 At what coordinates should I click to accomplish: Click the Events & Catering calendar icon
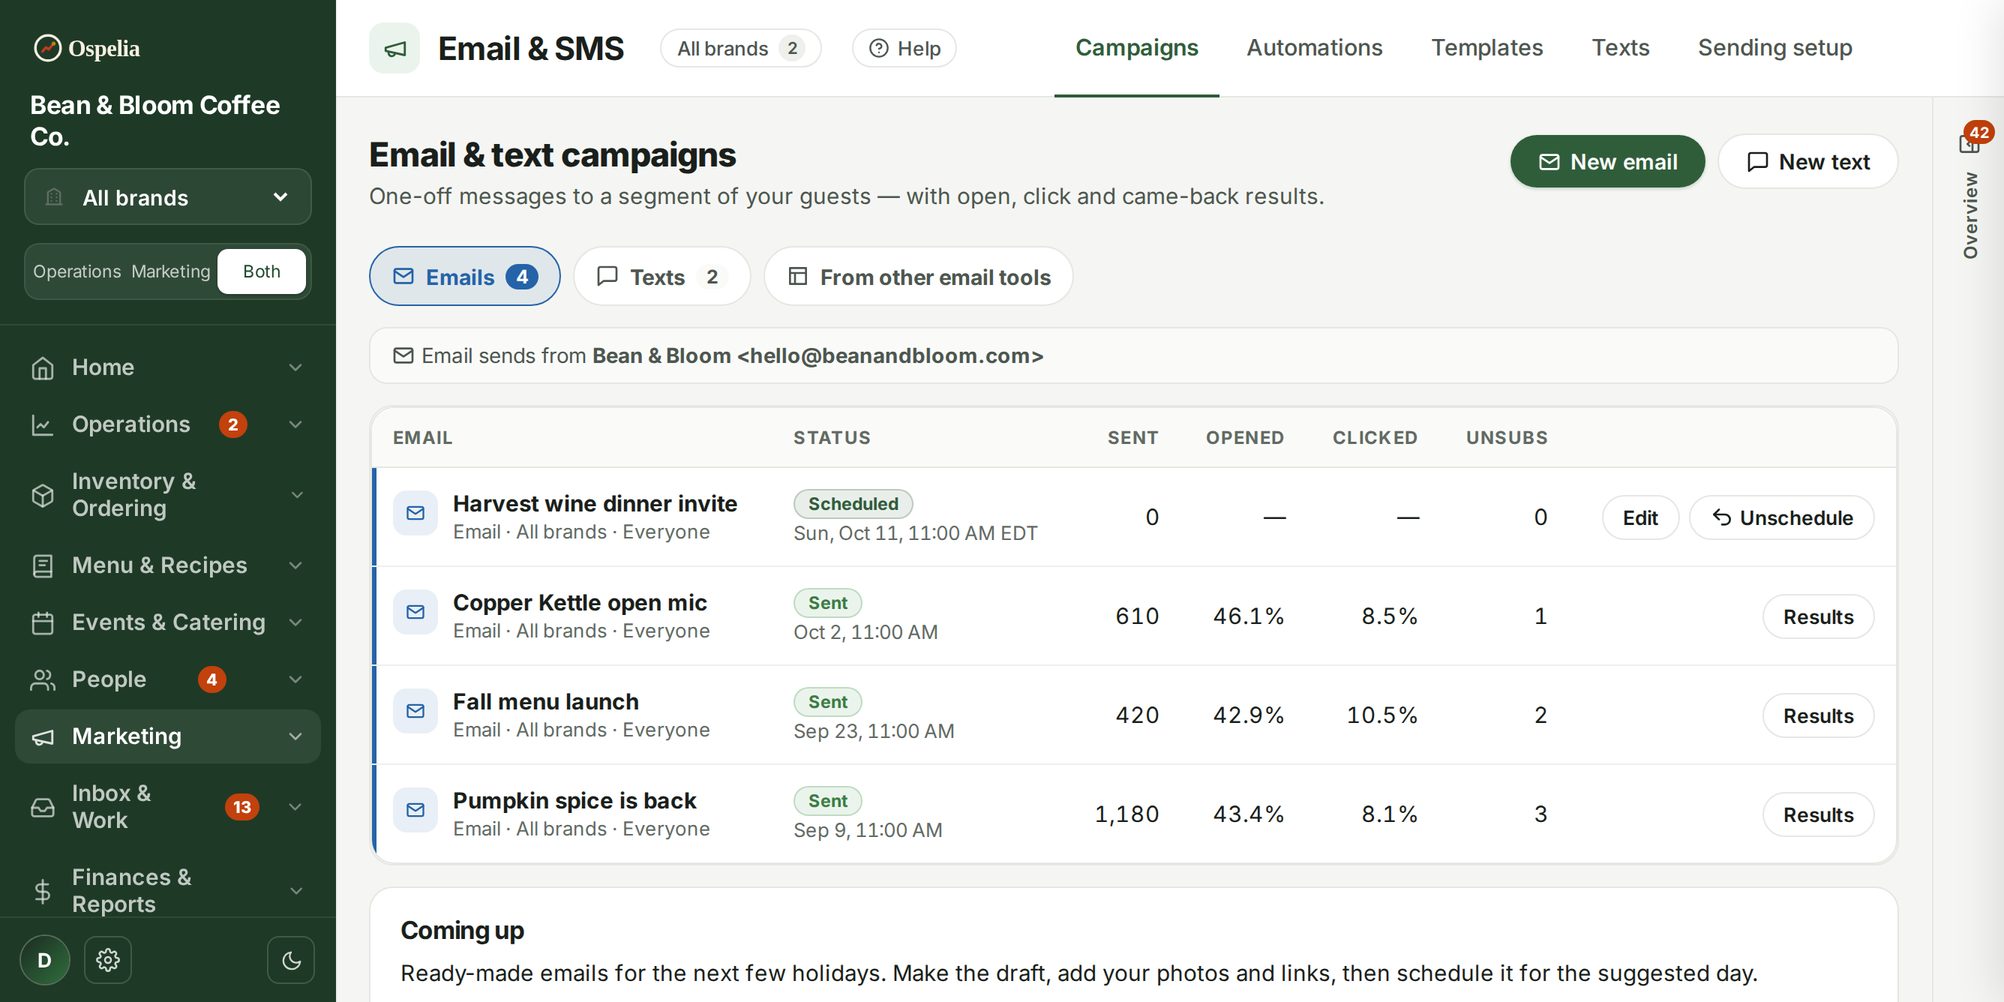click(x=43, y=623)
